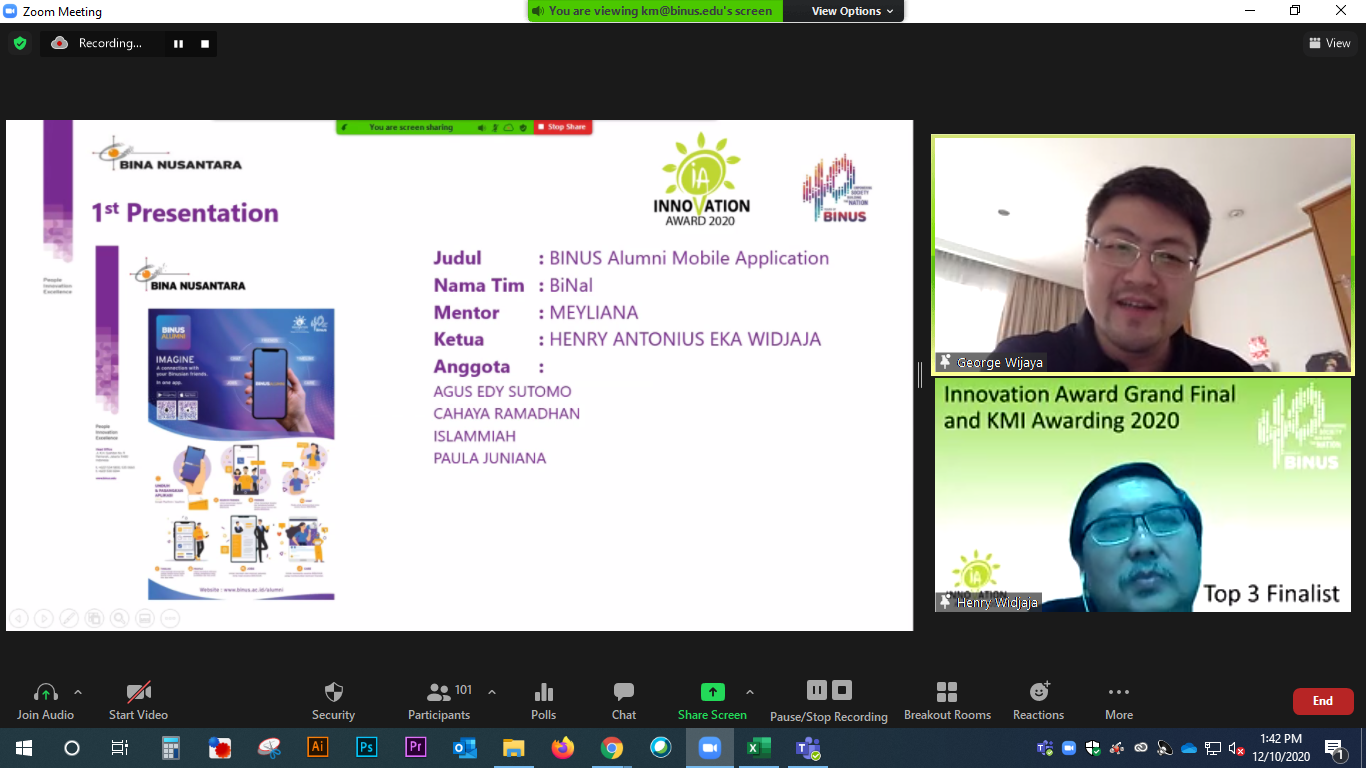Image resolution: width=1366 pixels, height=768 pixels.
Task: Click the pin icon next to George Wijaya
Action: (945, 362)
